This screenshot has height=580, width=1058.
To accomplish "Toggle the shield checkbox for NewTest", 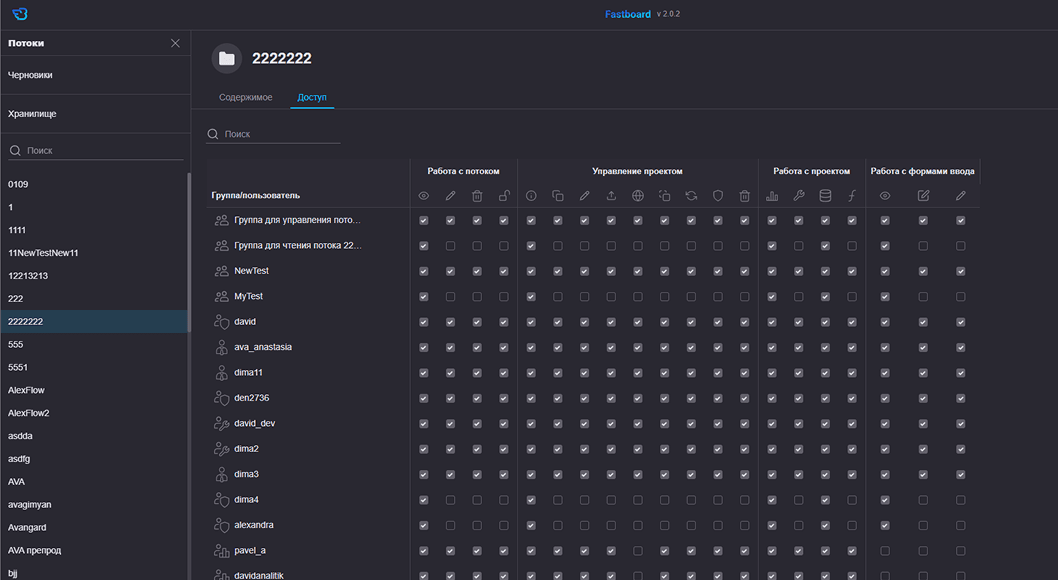I will click(718, 271).
